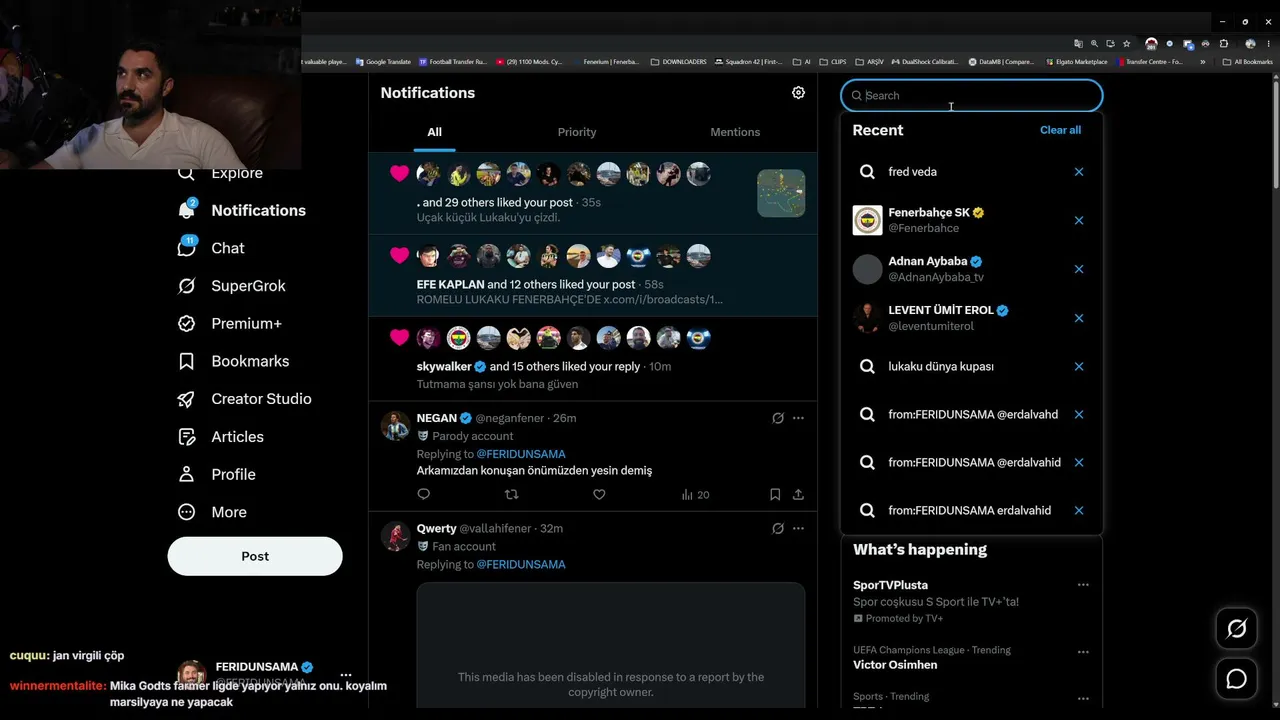This screenshot has height=720, width=1280.
Task: Click the Post button
Action: coord(255,556)
